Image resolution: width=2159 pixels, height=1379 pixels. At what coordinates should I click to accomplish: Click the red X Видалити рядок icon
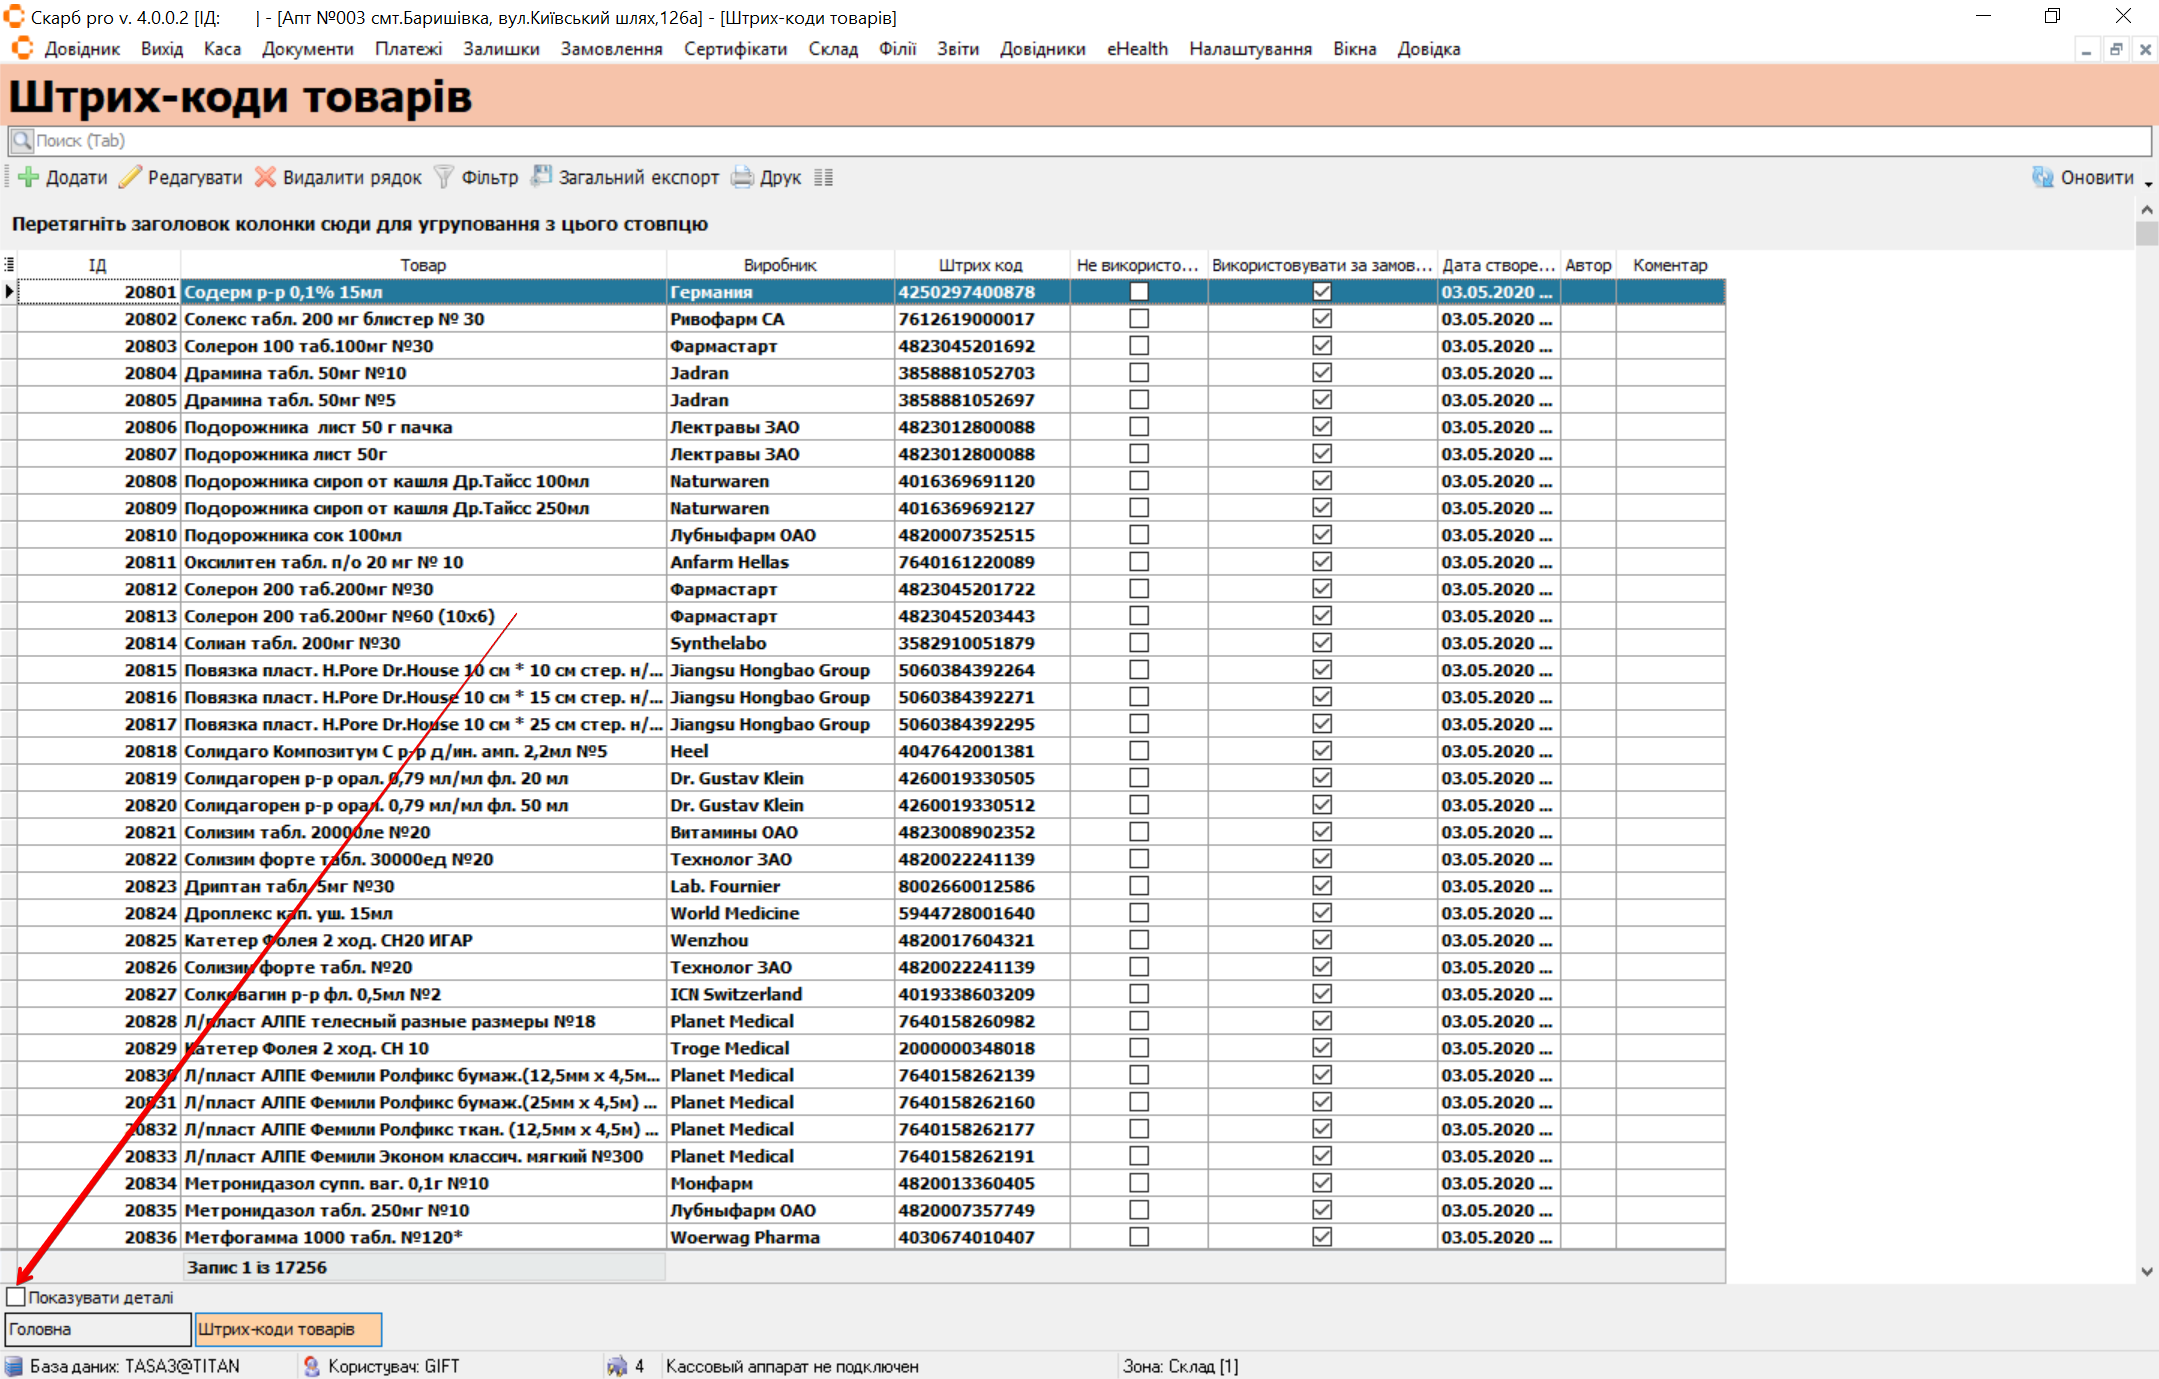[x=265, y=178]
